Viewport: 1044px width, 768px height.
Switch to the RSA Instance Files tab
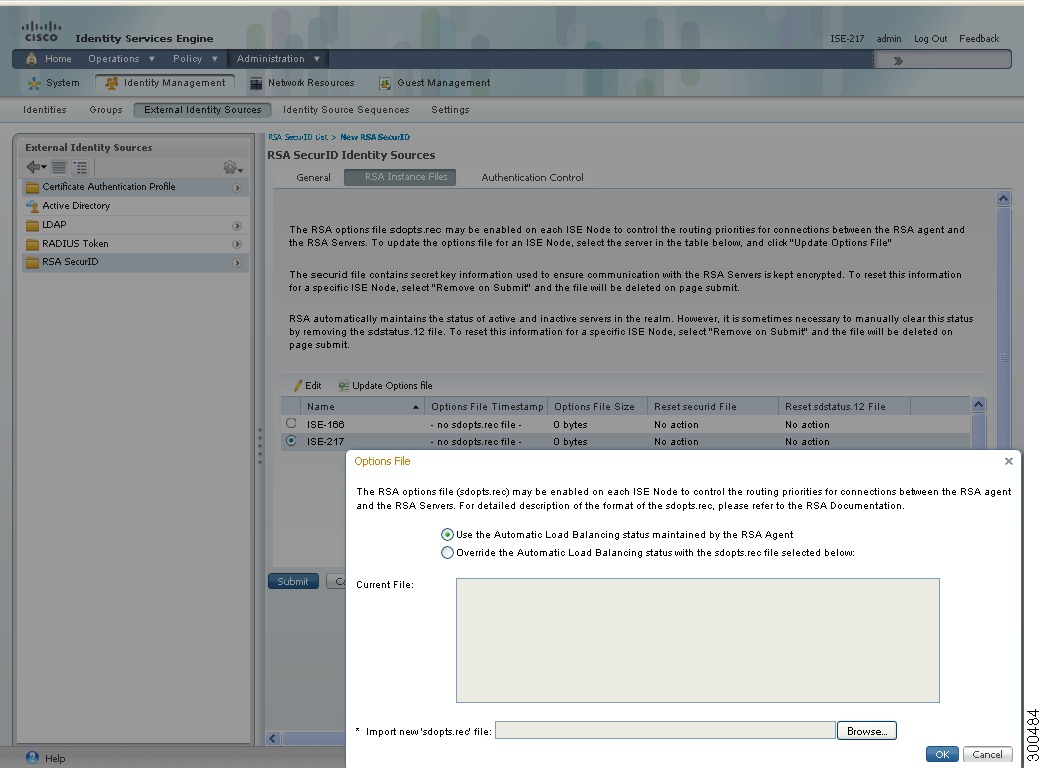[400, 177]
